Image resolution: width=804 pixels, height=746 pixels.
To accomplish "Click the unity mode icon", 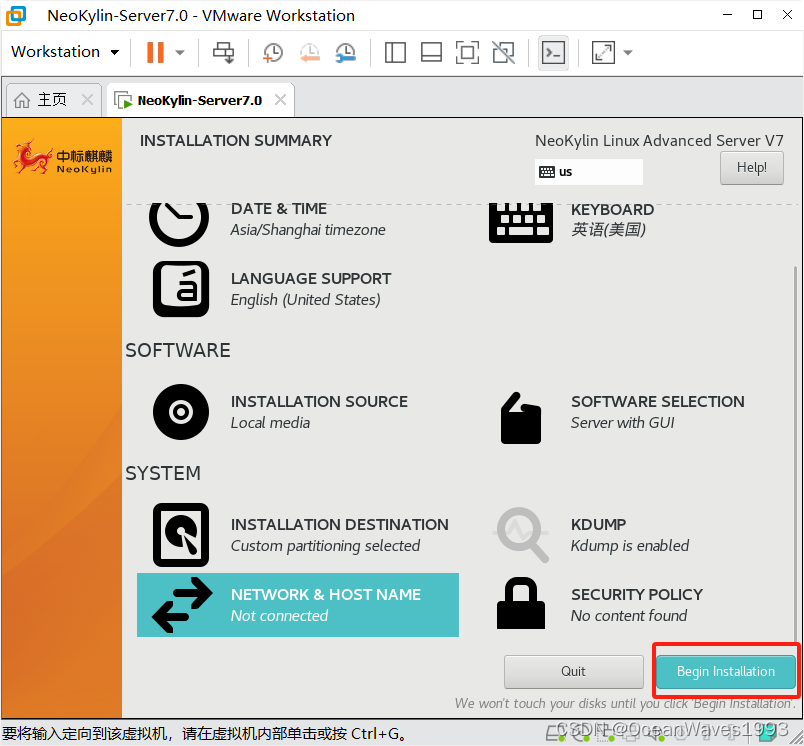I will pyautogui.click(x=503, y=52).
